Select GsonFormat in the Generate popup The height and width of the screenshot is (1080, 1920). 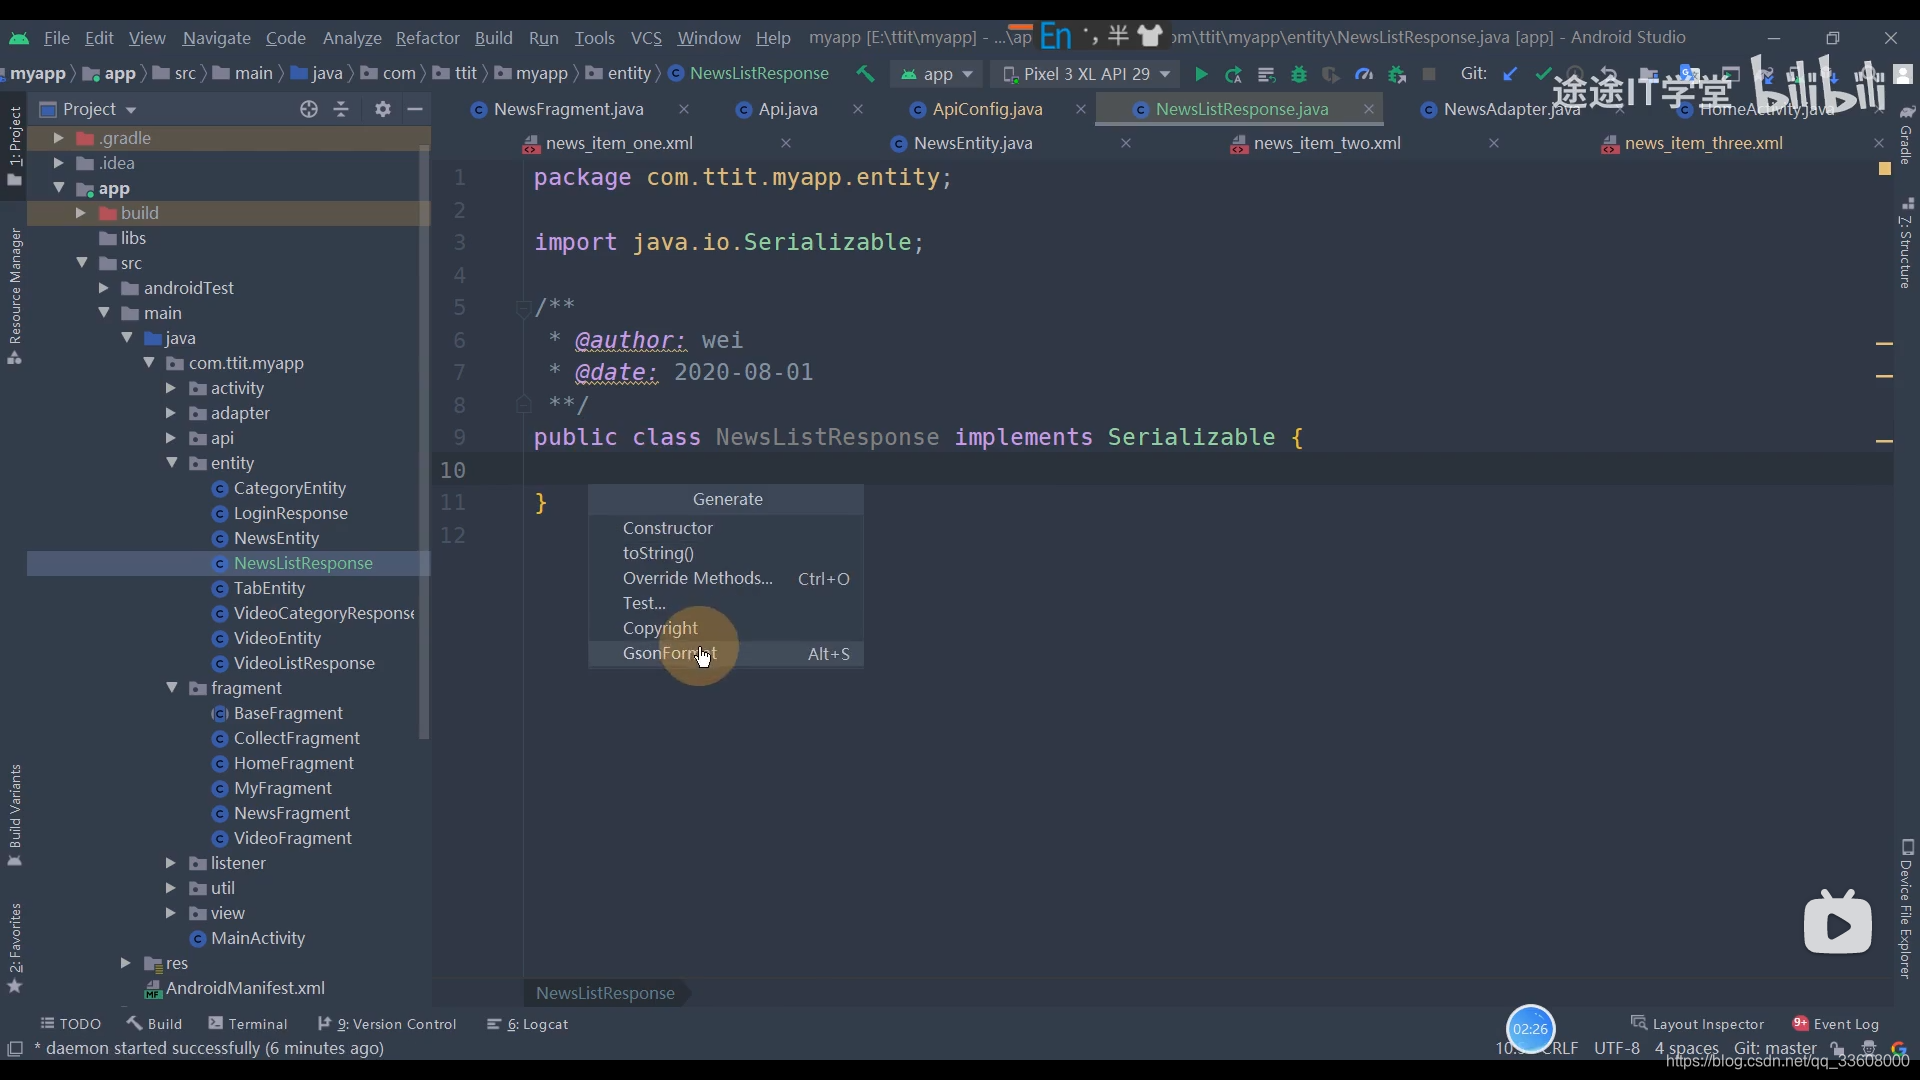726,653
